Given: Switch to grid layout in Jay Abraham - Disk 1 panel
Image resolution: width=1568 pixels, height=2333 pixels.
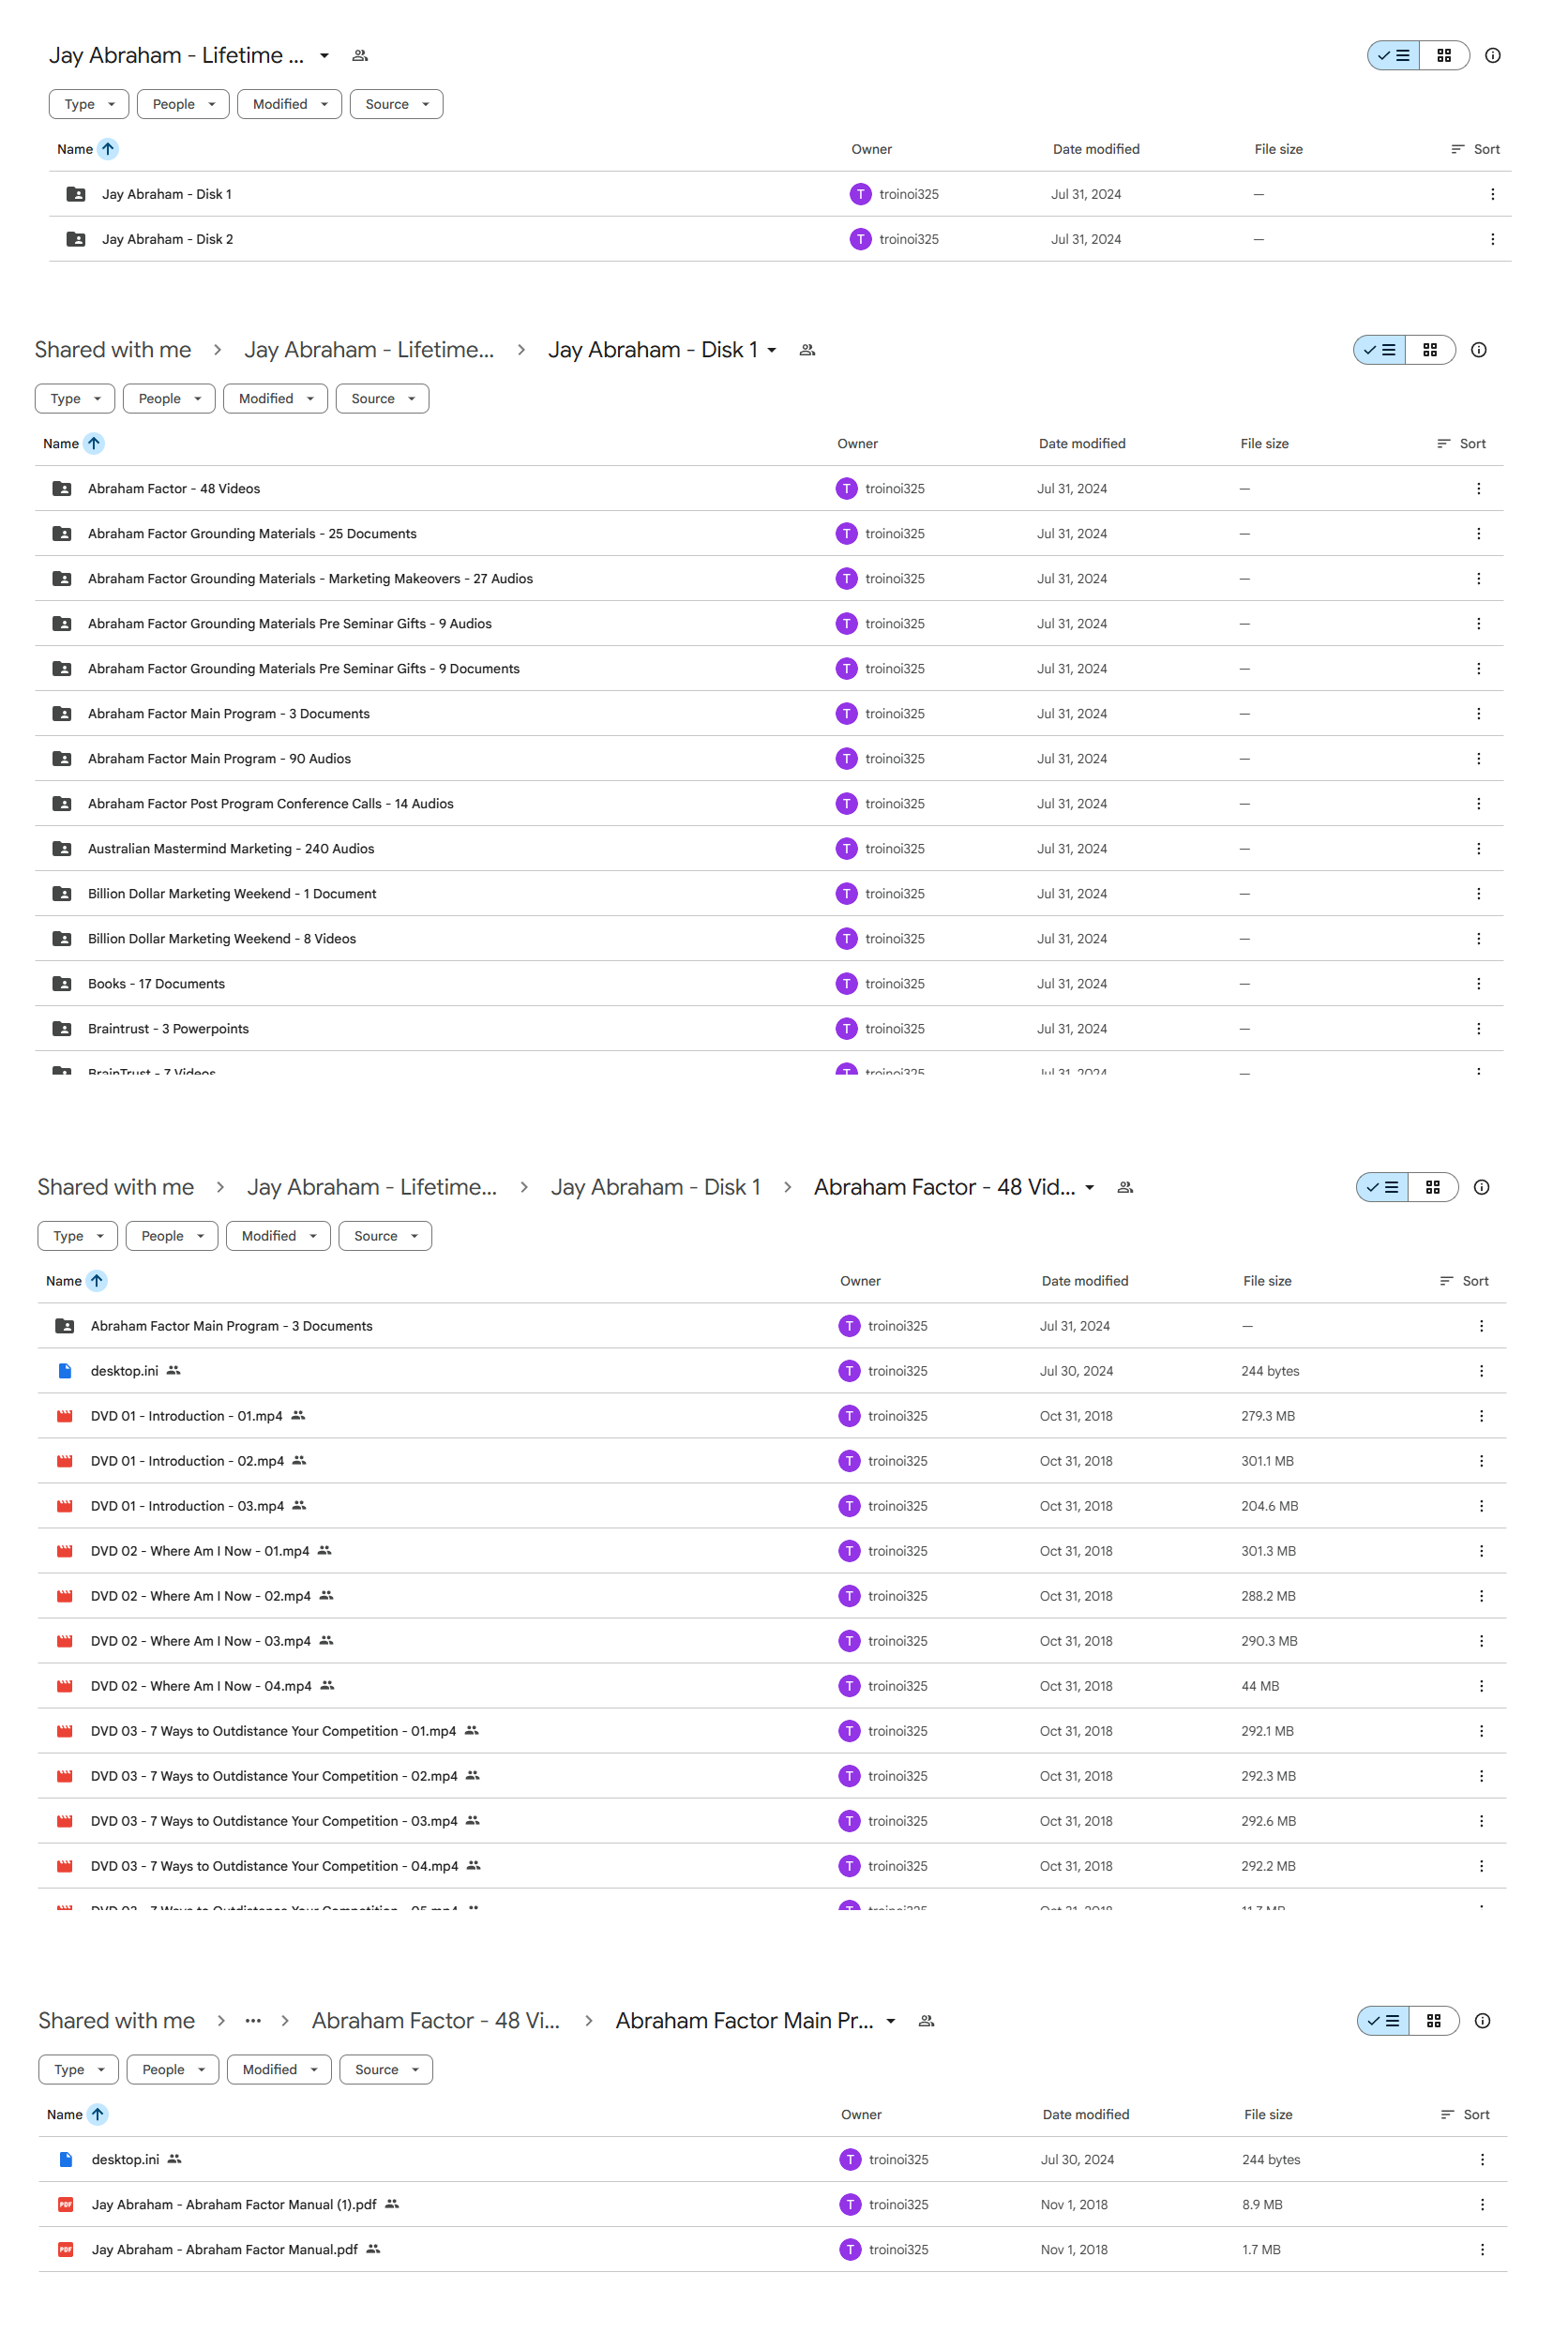Looking at the screenshot, I should [x=1430, y=350].
